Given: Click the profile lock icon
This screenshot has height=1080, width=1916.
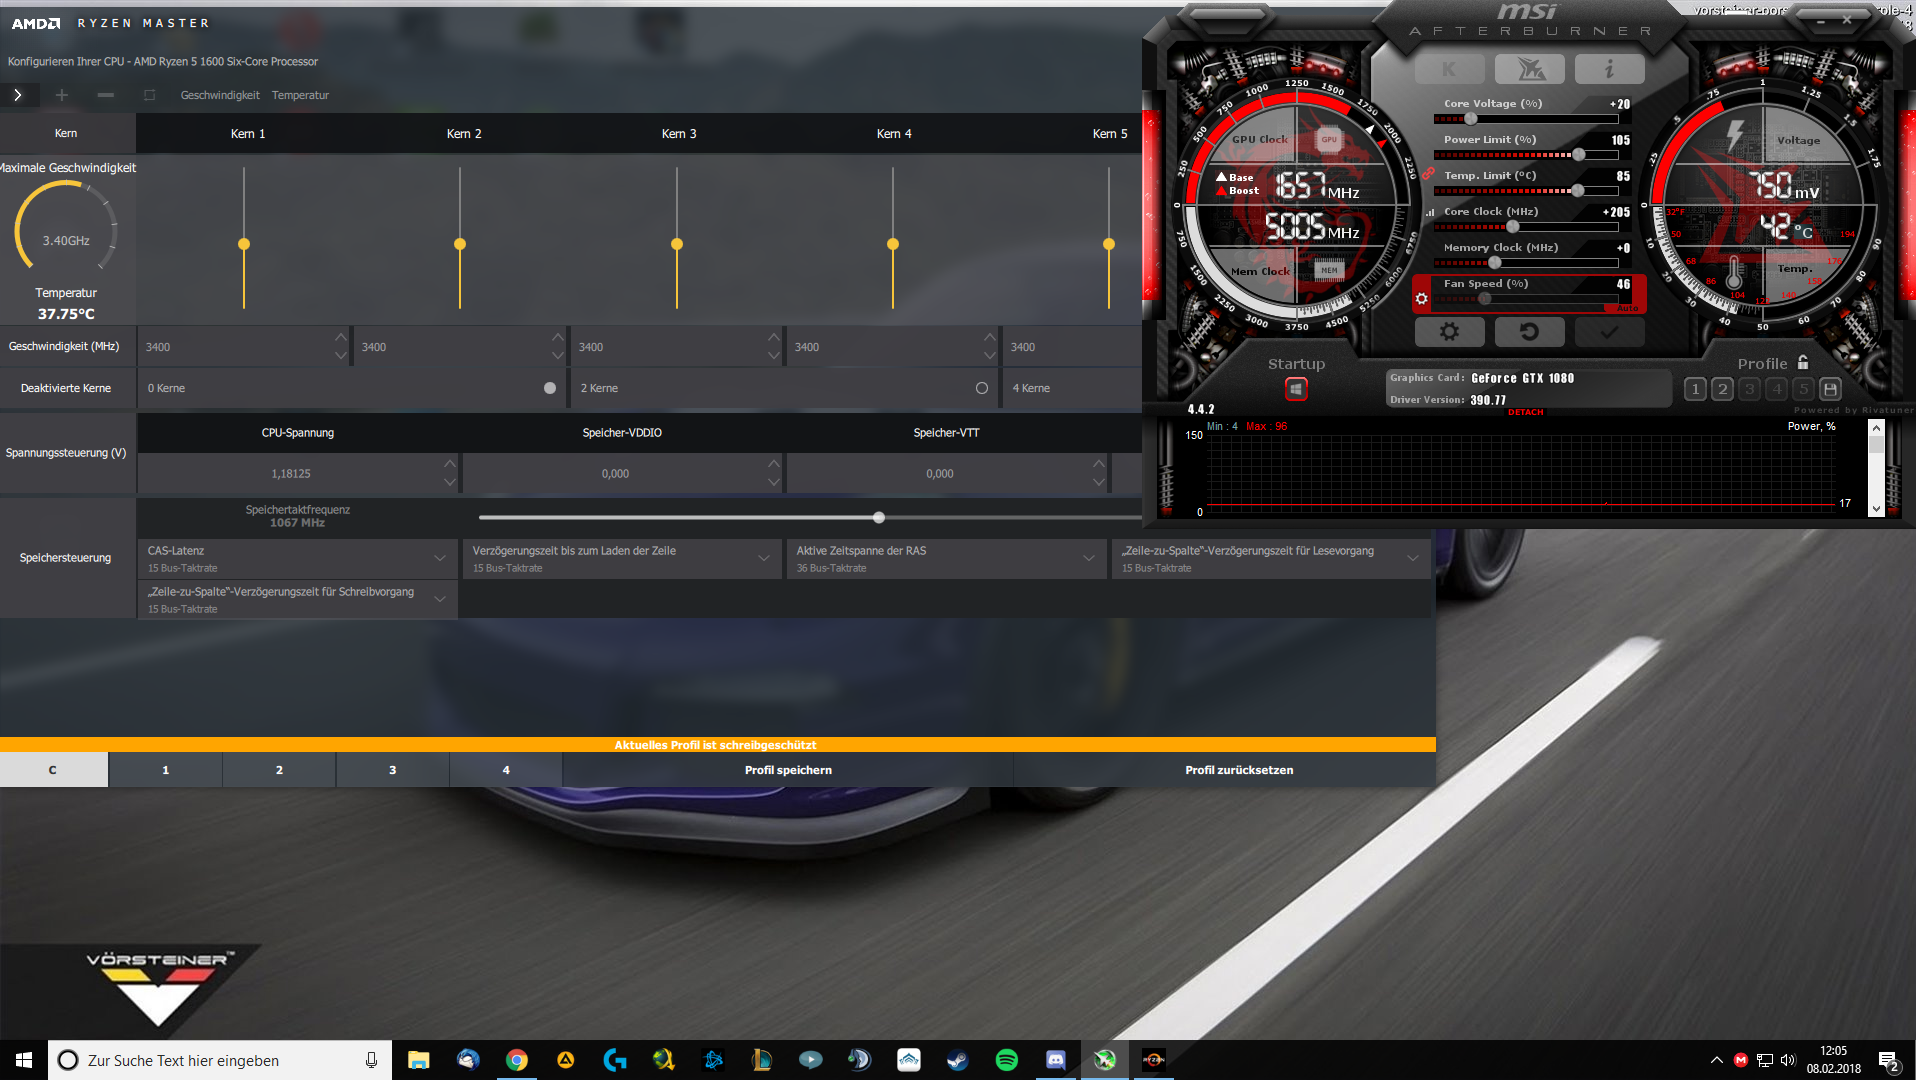Looking at the screenshot, I should (x=1803, y=362).
